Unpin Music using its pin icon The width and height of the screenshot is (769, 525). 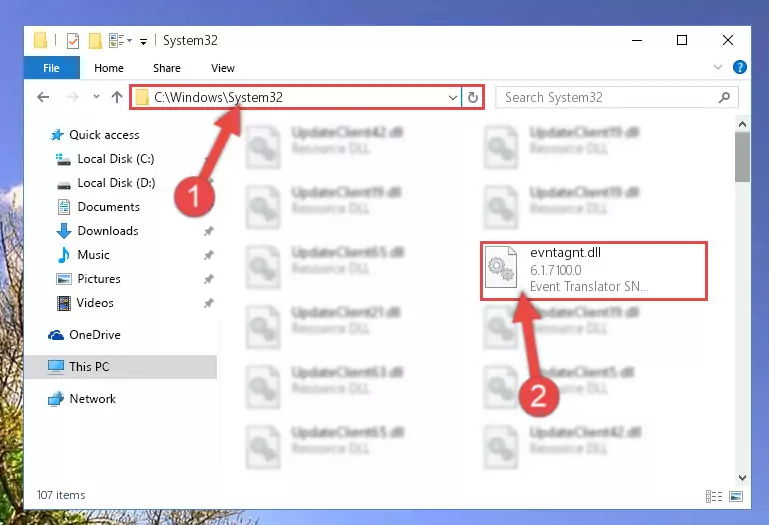pos(208,255)
